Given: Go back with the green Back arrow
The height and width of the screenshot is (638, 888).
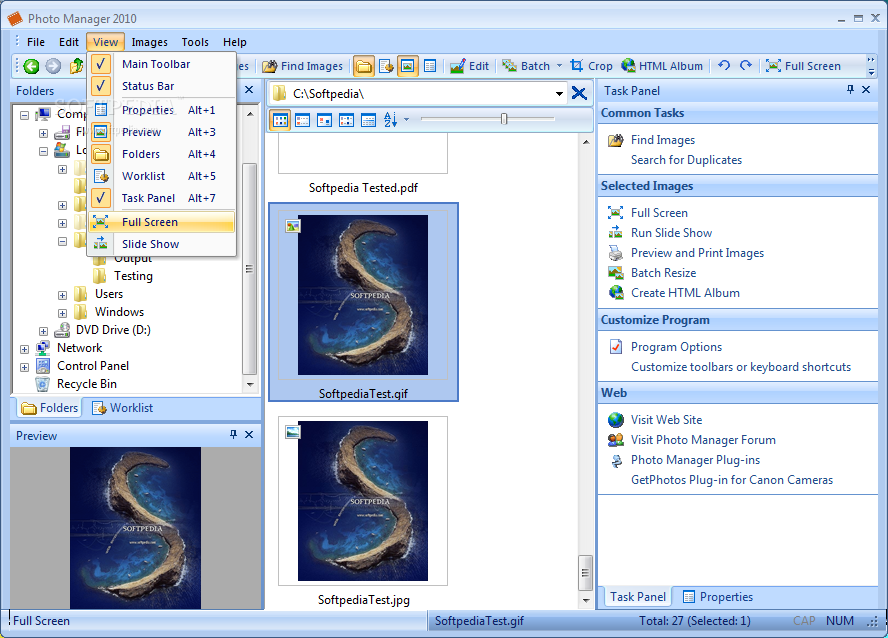Looking at the screenshot, I should [x=31, y=66].
